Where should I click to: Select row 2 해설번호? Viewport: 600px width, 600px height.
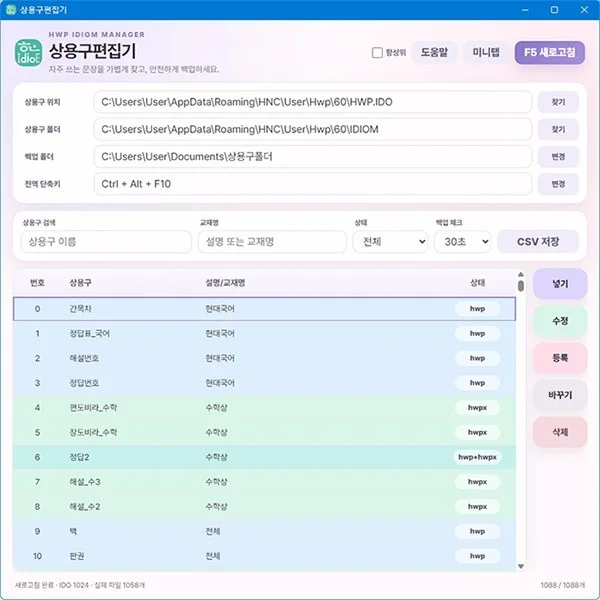264,358
